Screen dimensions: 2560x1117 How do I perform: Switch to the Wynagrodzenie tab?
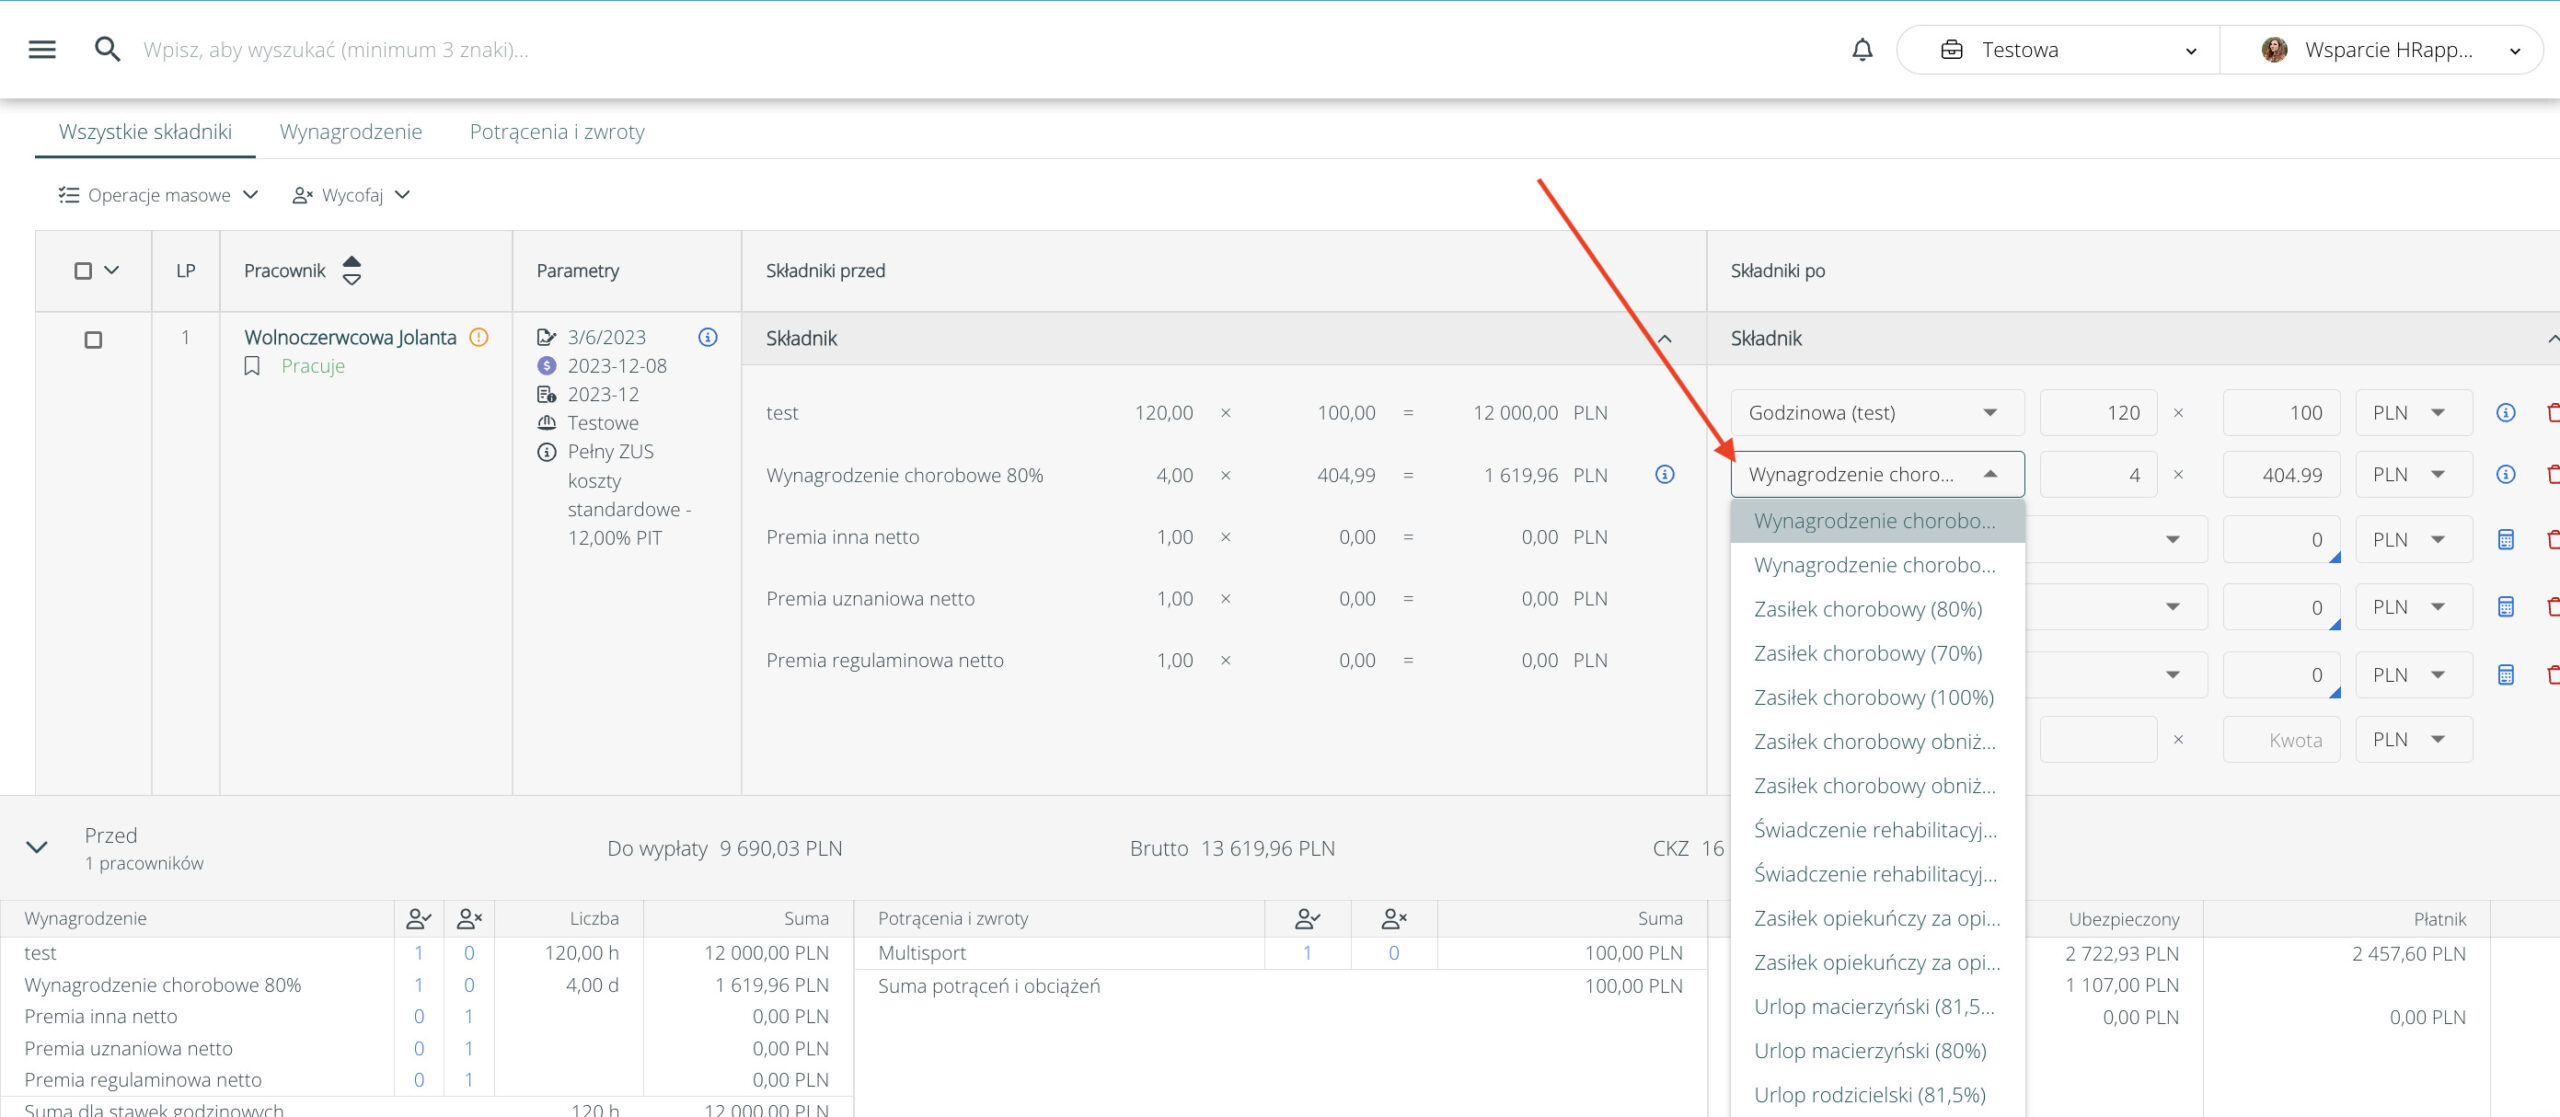pyautogui.click(x=350, y=132)
